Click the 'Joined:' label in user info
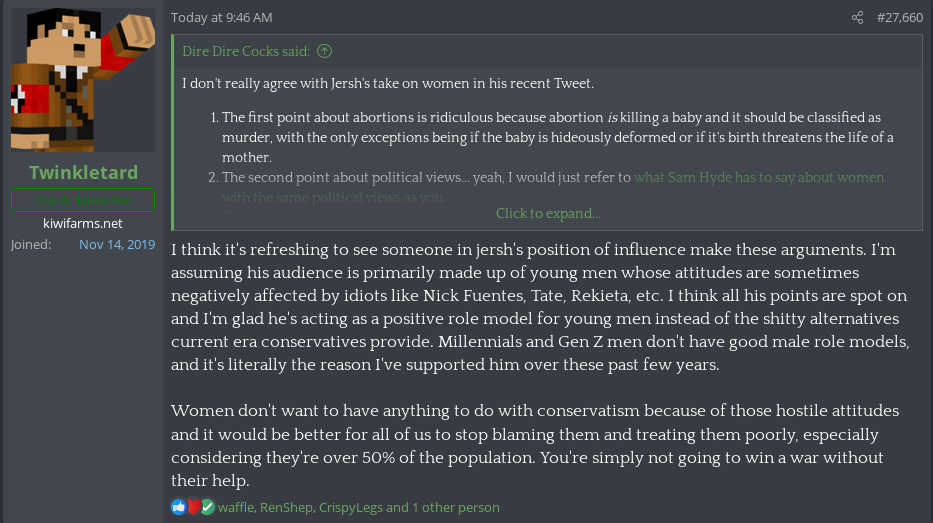Image resolution: width=933 pixels, height=523 pixels. [x=30, y=245]
